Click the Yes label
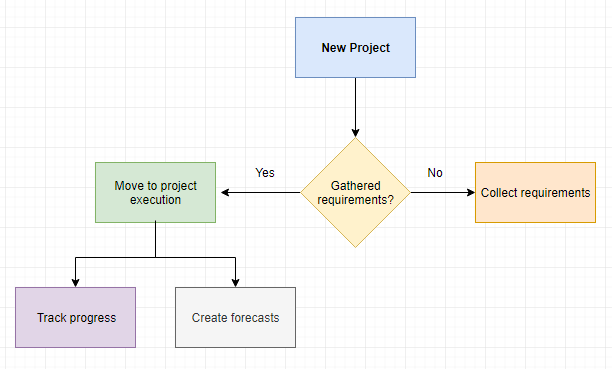Screen dimensions: 612x369 265,173
